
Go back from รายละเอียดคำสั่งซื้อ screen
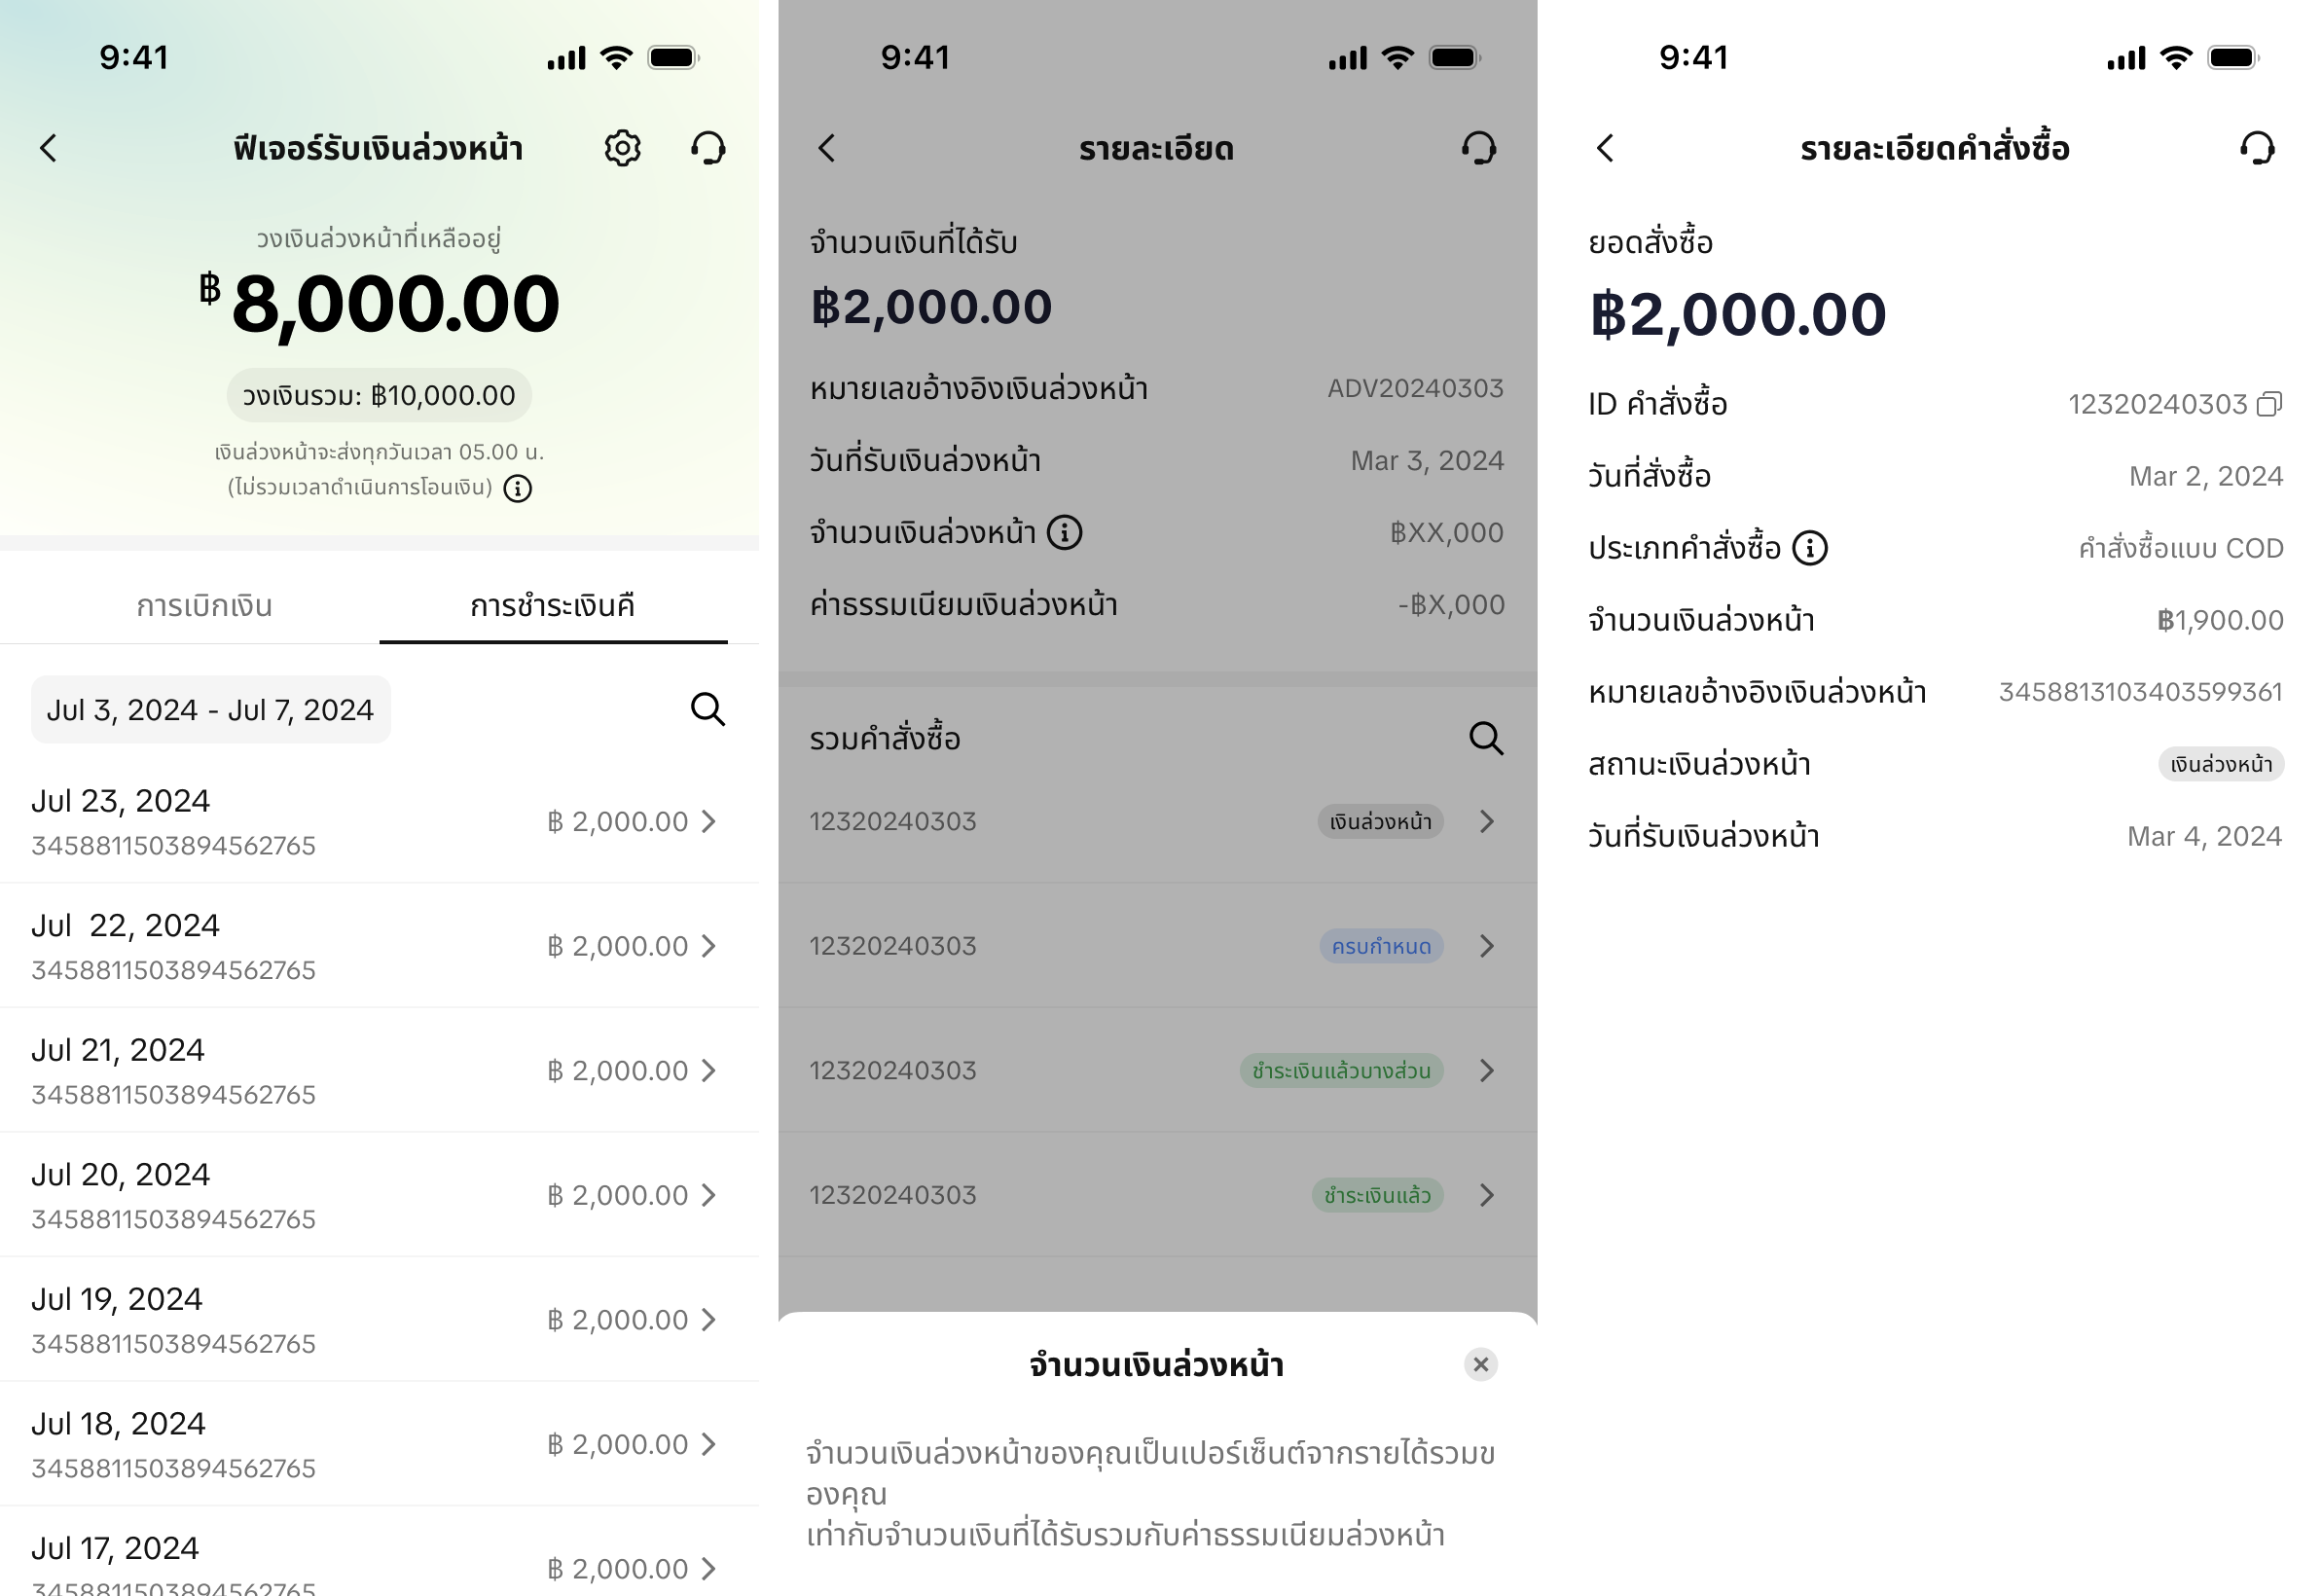(1606, 148)
